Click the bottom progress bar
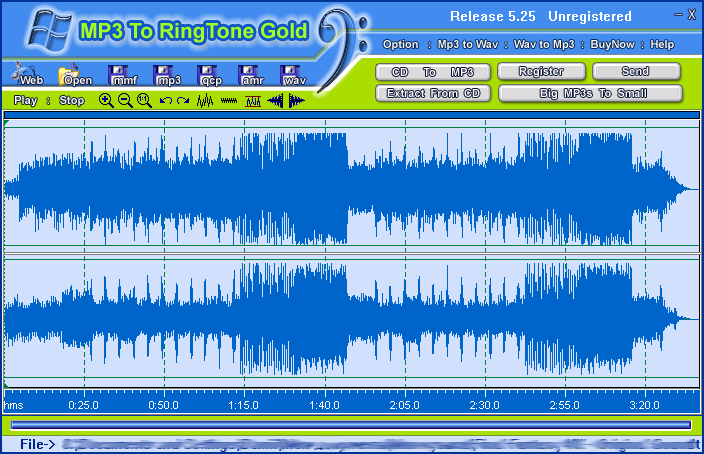Viewport: 704px width, 454px height. [351, 425]
